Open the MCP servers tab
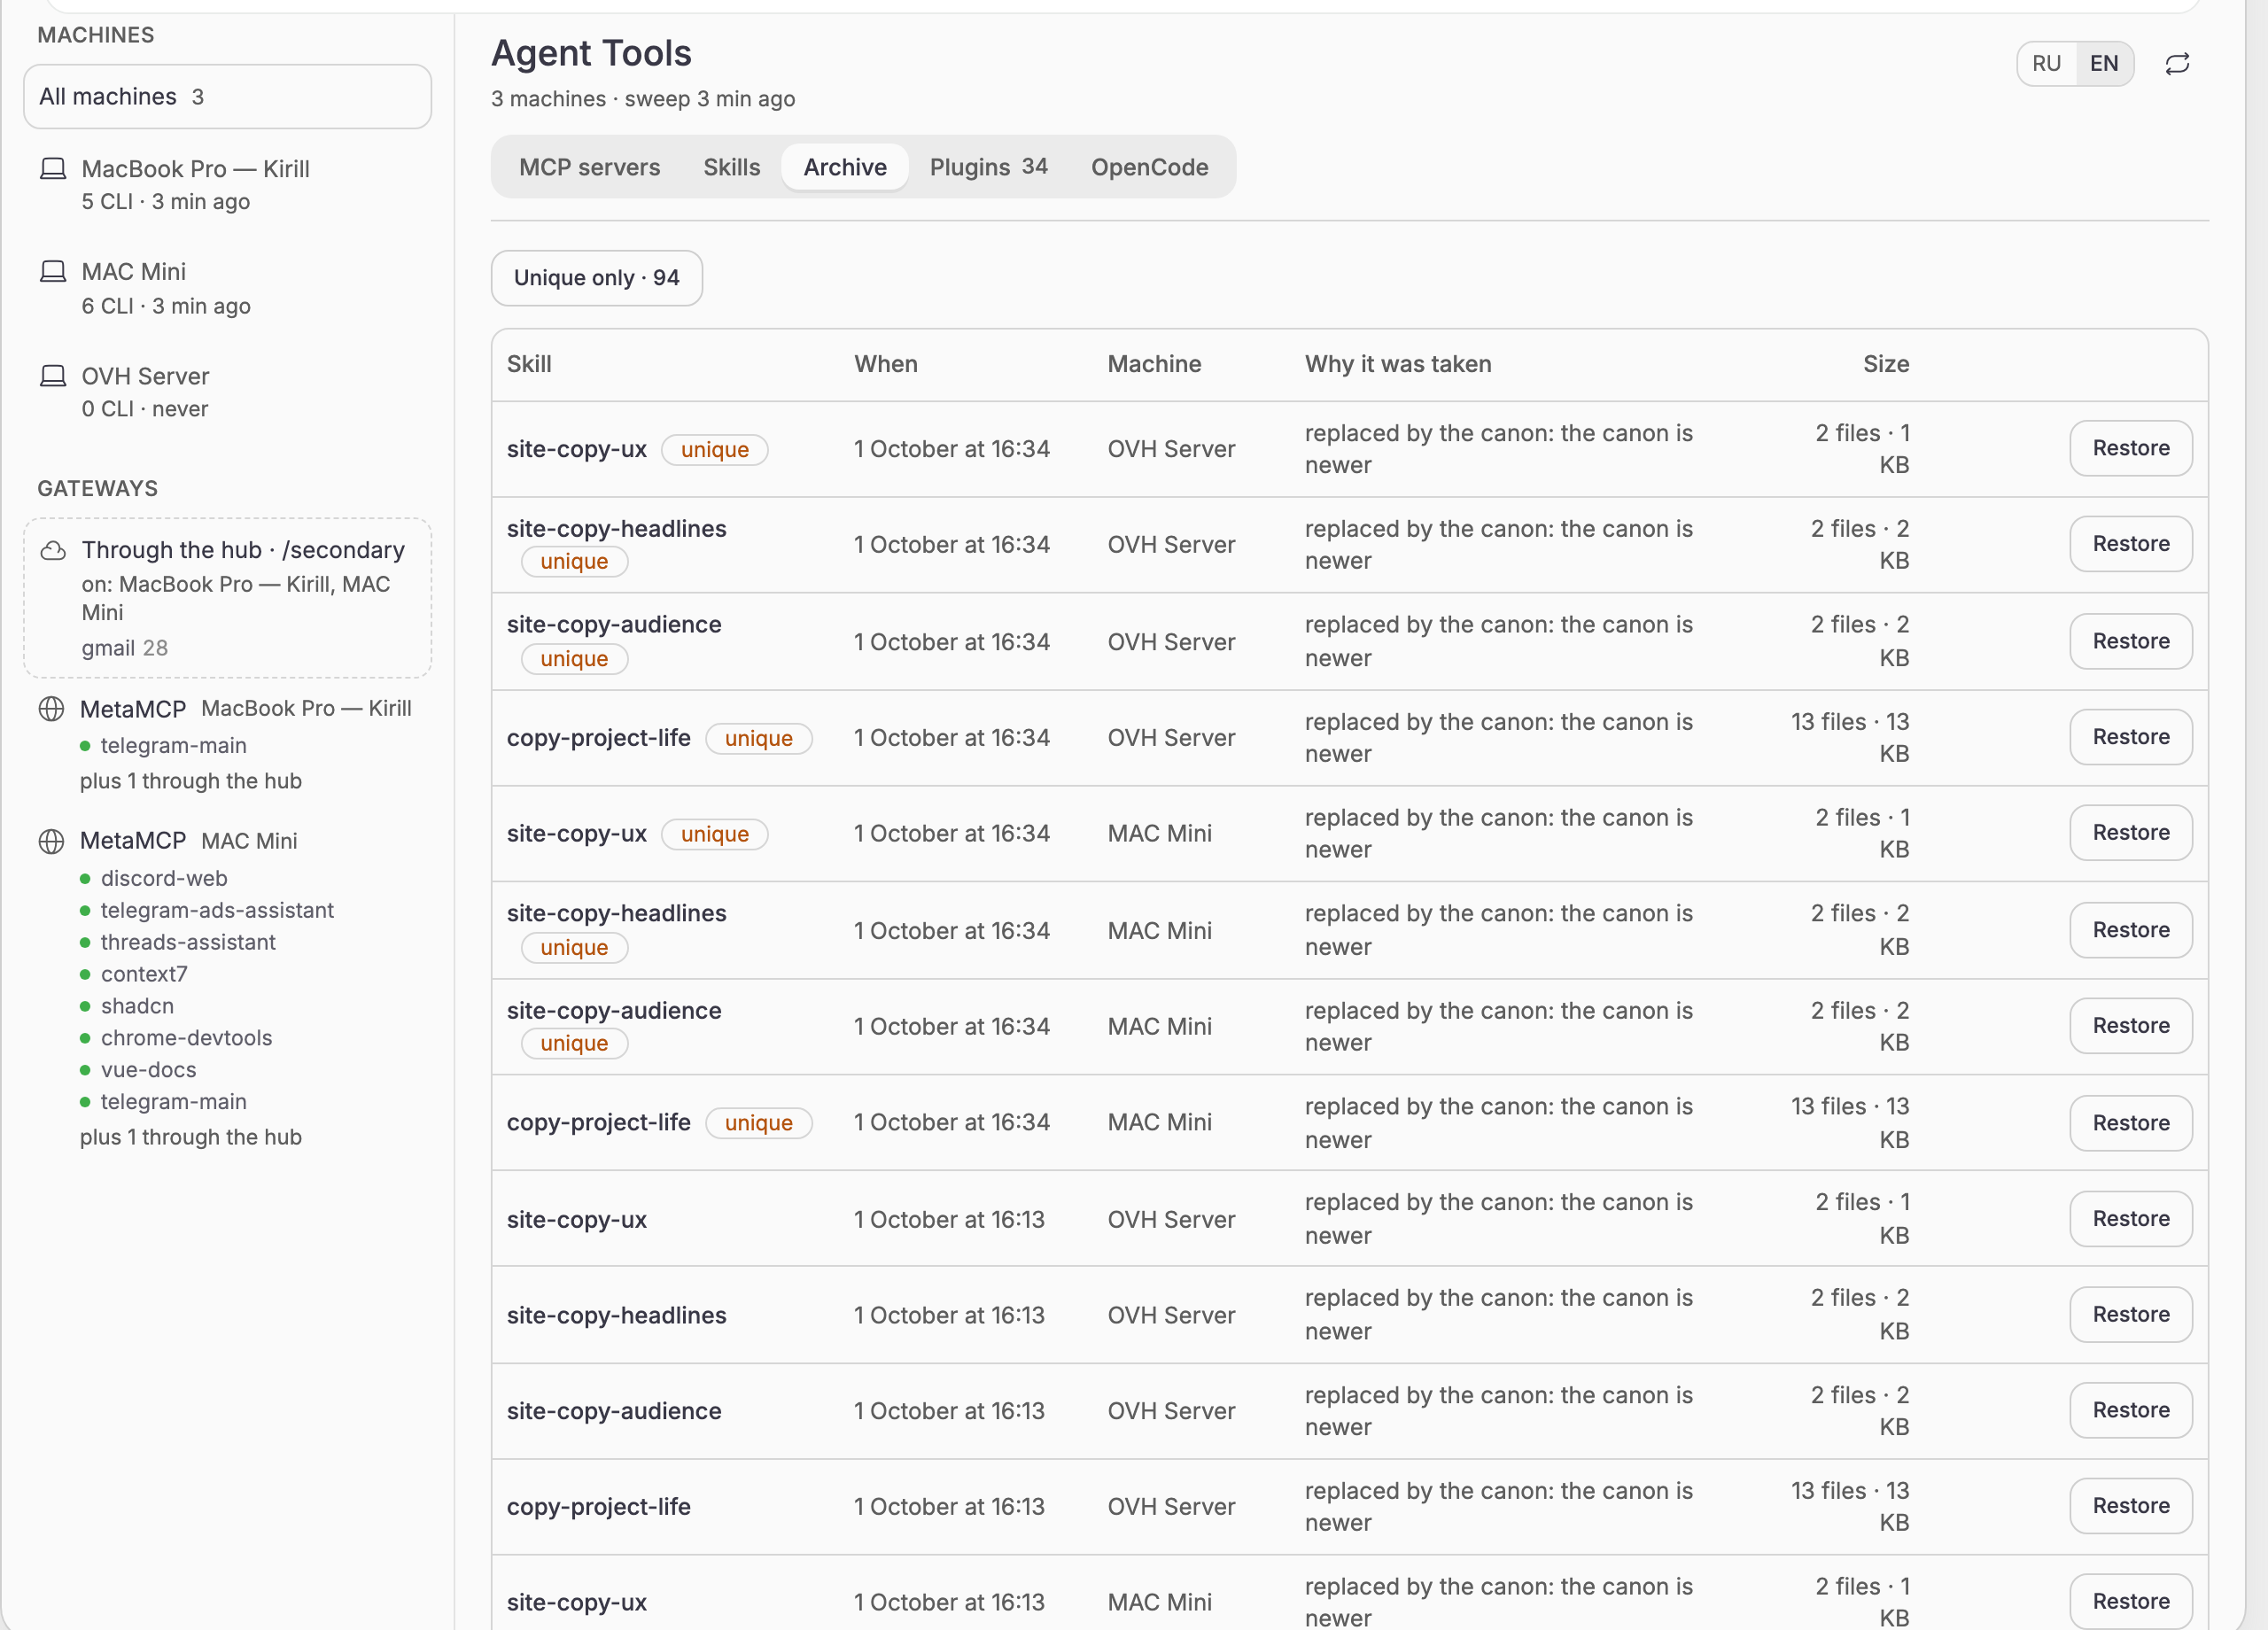2268x1630 pixels. pyautogui.click(x=589, y=167)
